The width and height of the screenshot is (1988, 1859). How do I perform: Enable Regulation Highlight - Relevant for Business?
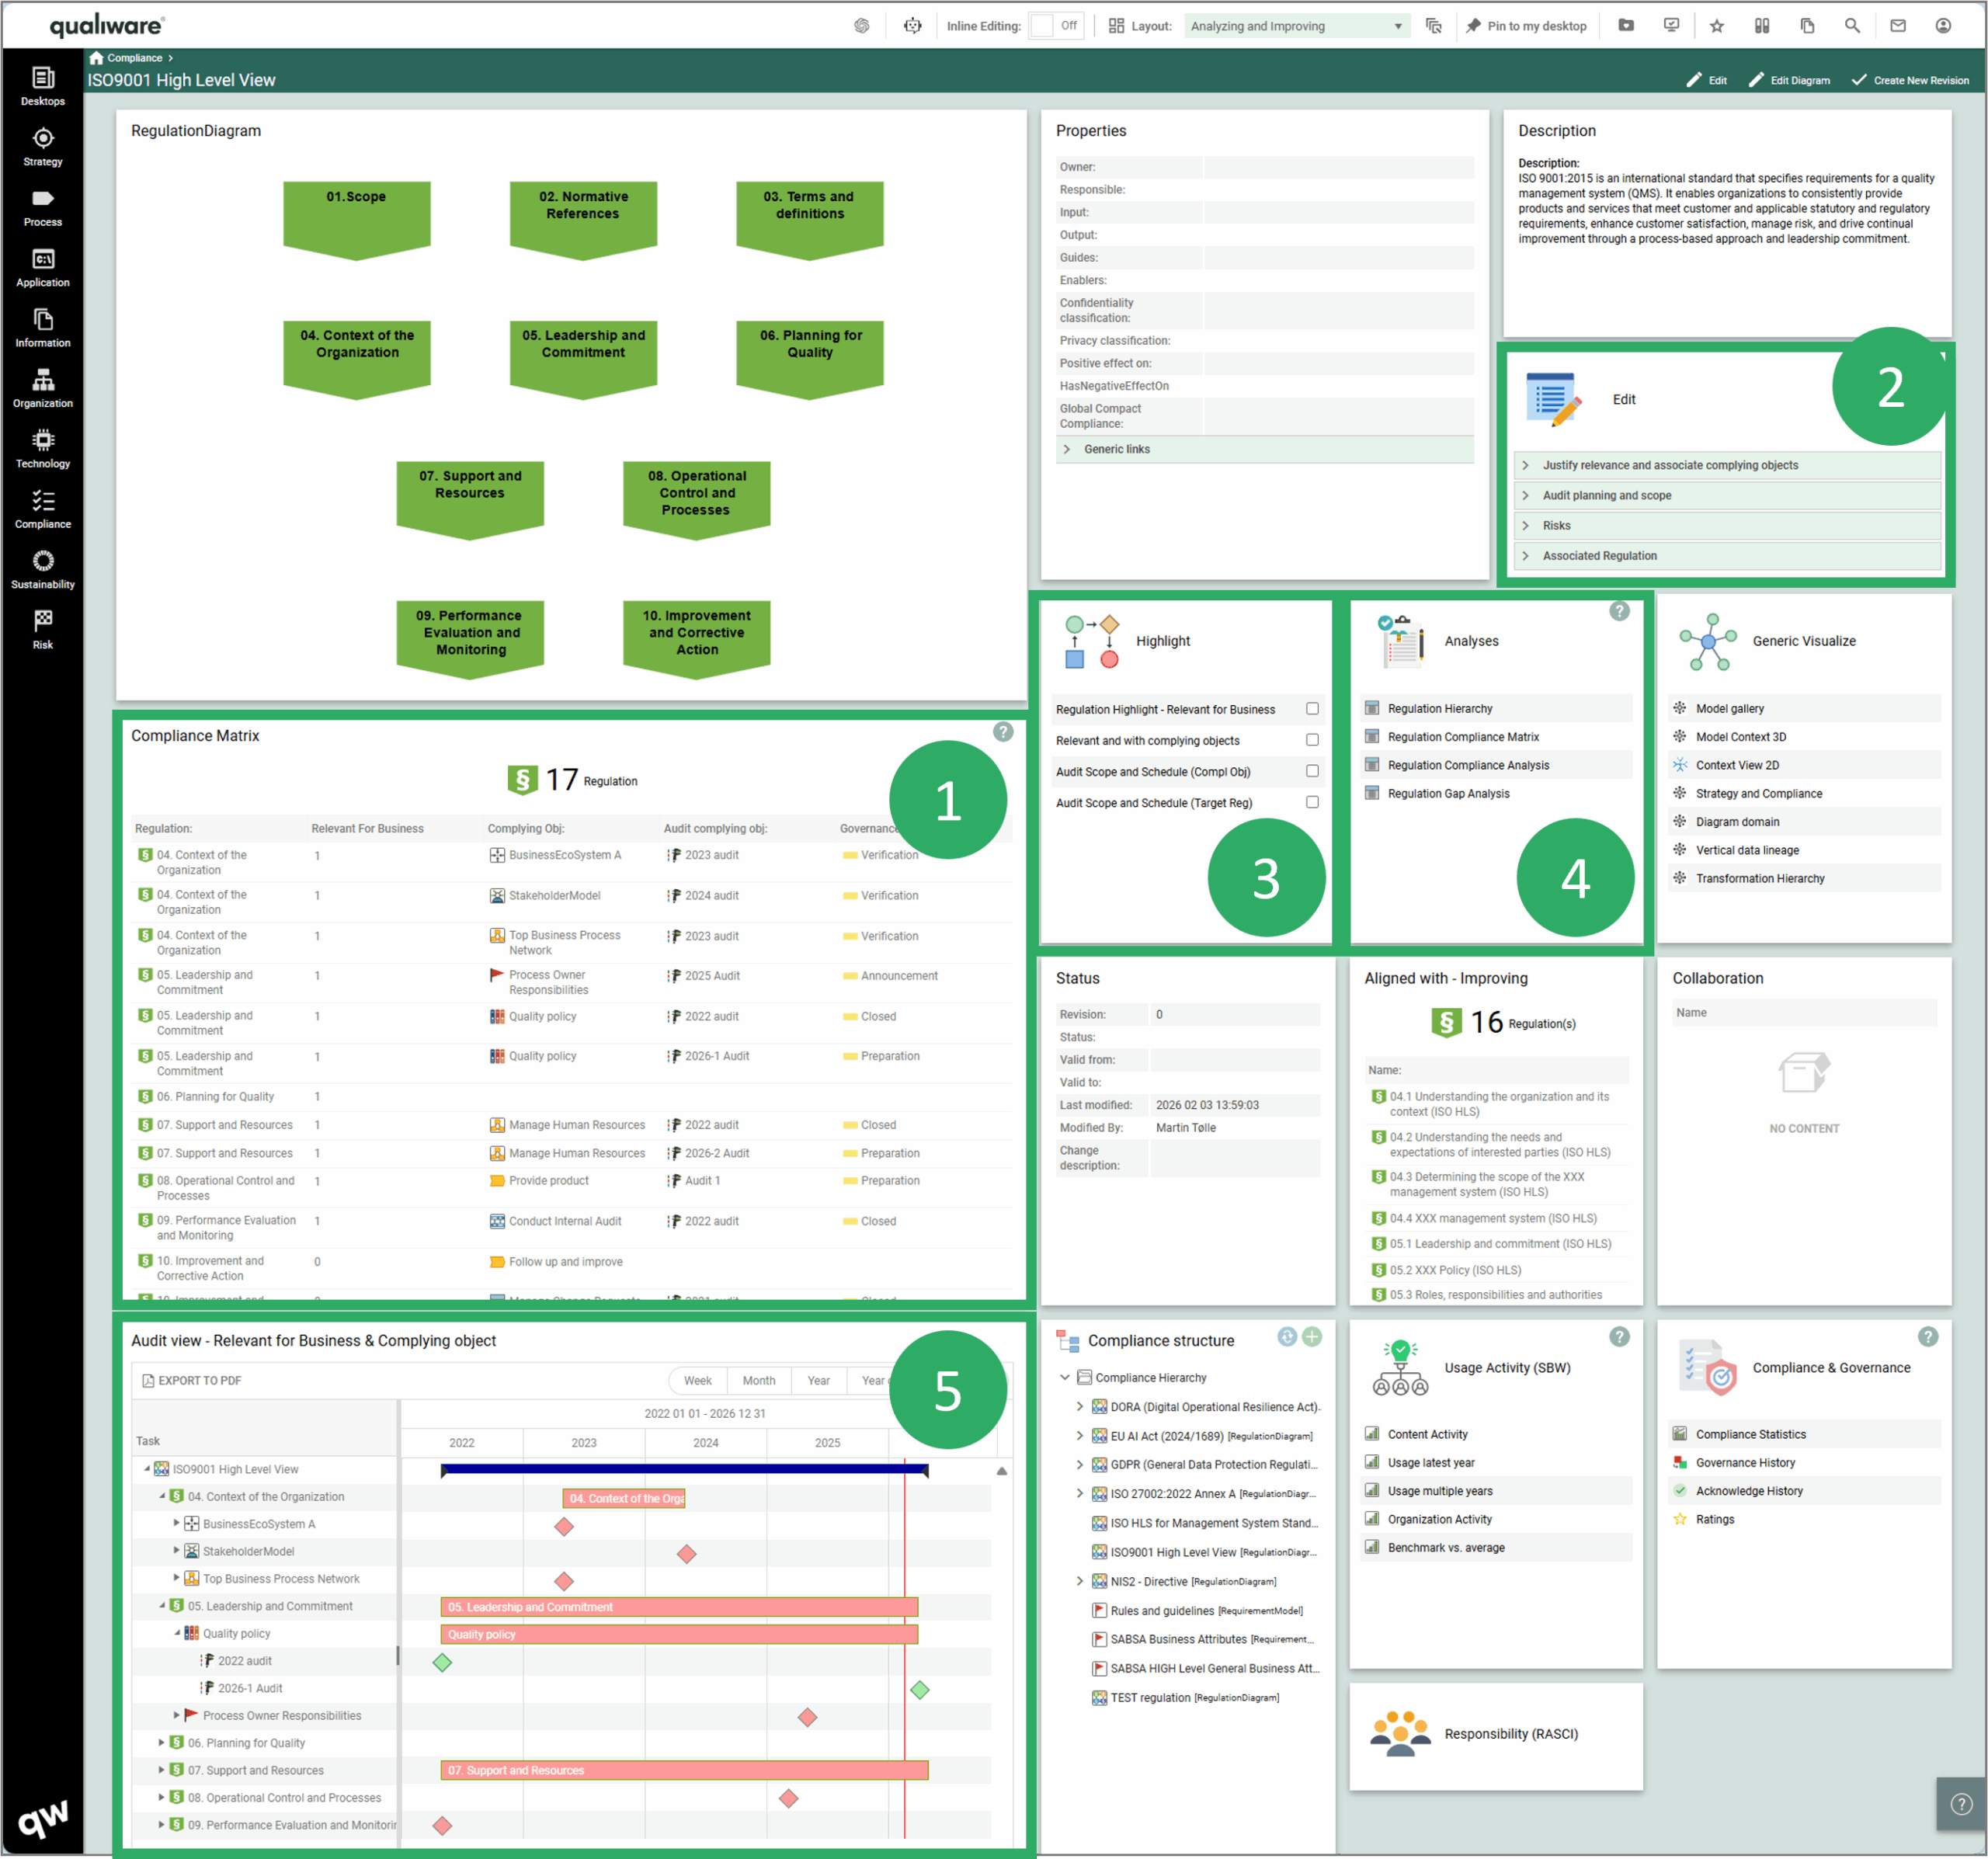tap(1313, 709)
